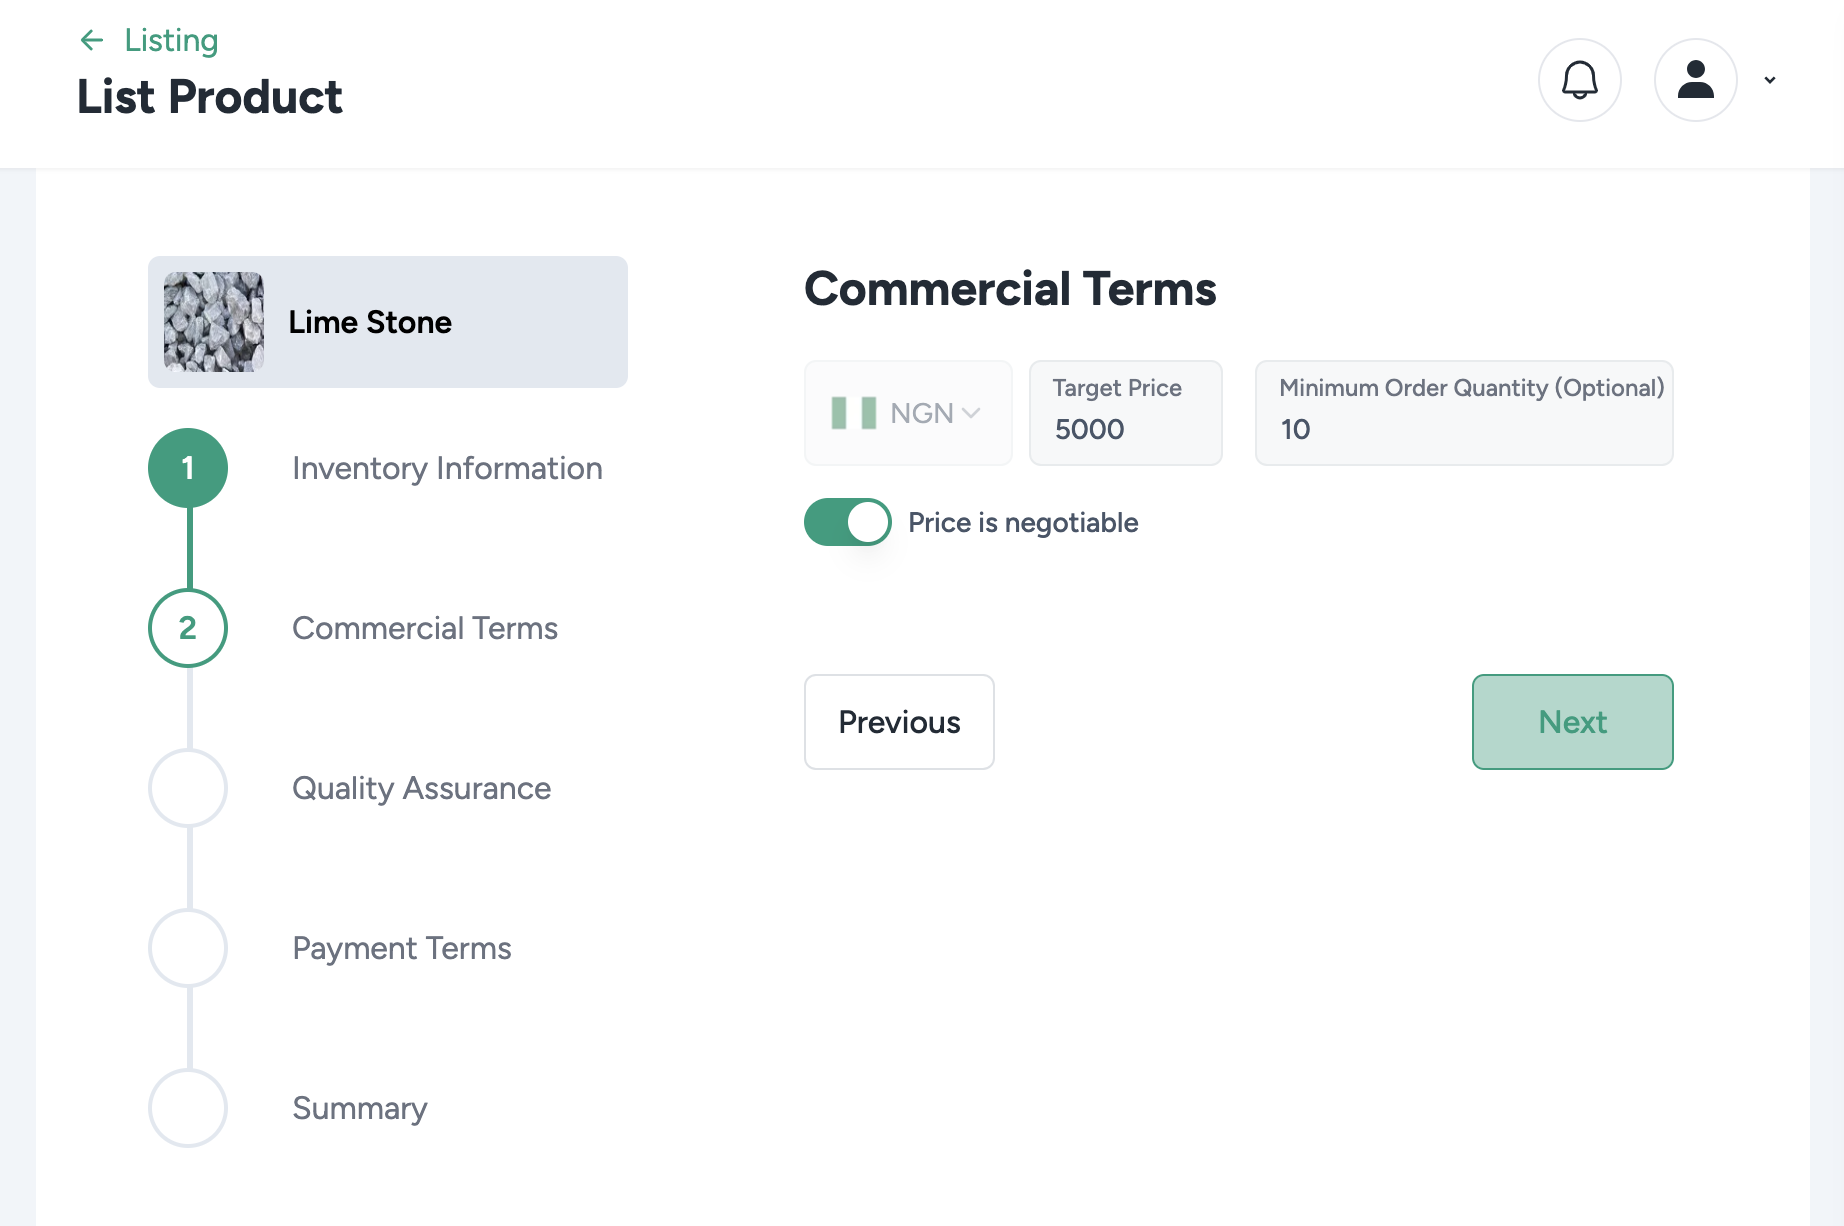Select step 2 circle icon
Screen dimensions: 1844x1226
coord(188,628)
